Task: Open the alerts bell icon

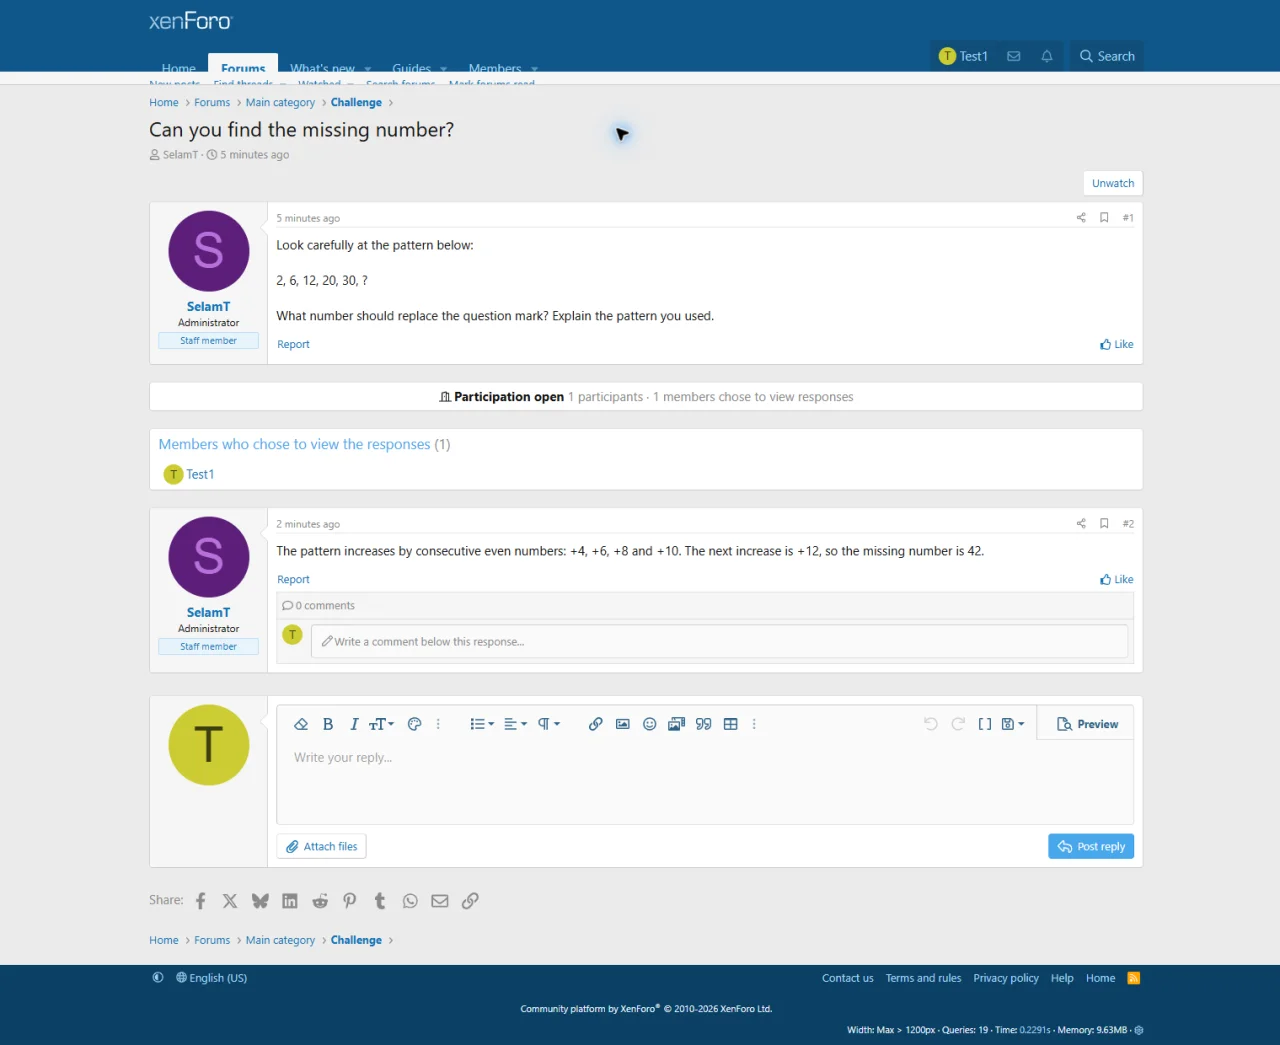Action: [1047, 56]
